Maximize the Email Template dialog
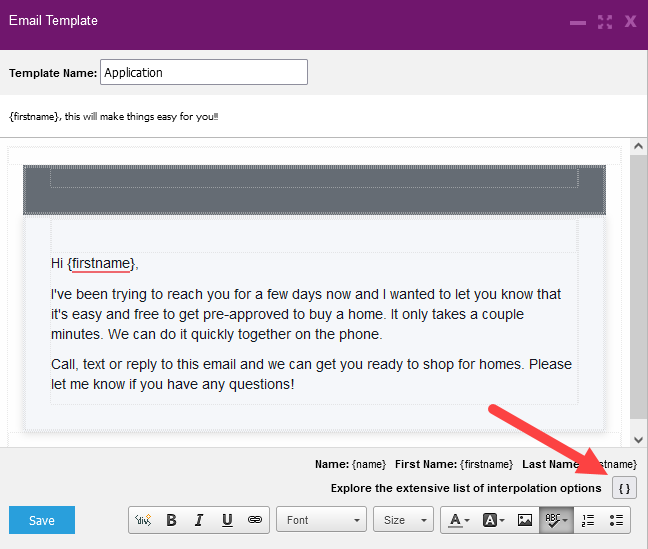This screenshot has width=648, height=549. coord(605,22)
